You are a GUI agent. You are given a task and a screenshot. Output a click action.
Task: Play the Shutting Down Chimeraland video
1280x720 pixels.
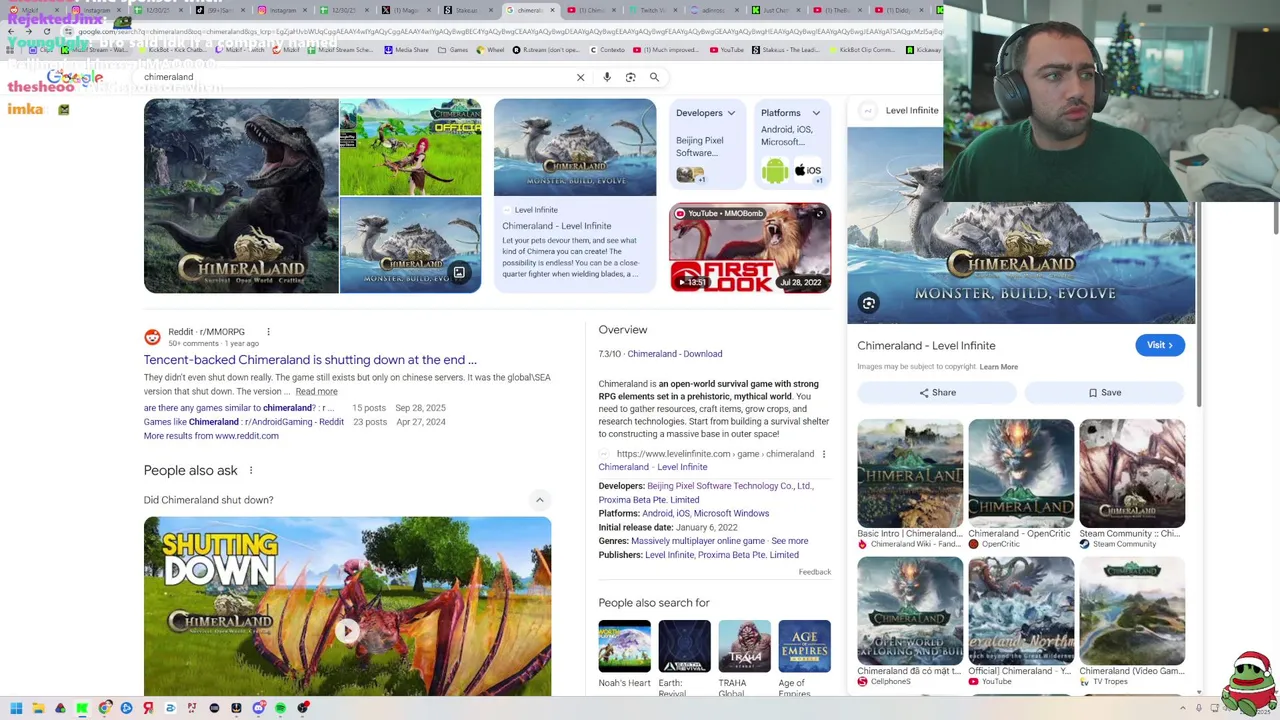[x=347, y=631]
